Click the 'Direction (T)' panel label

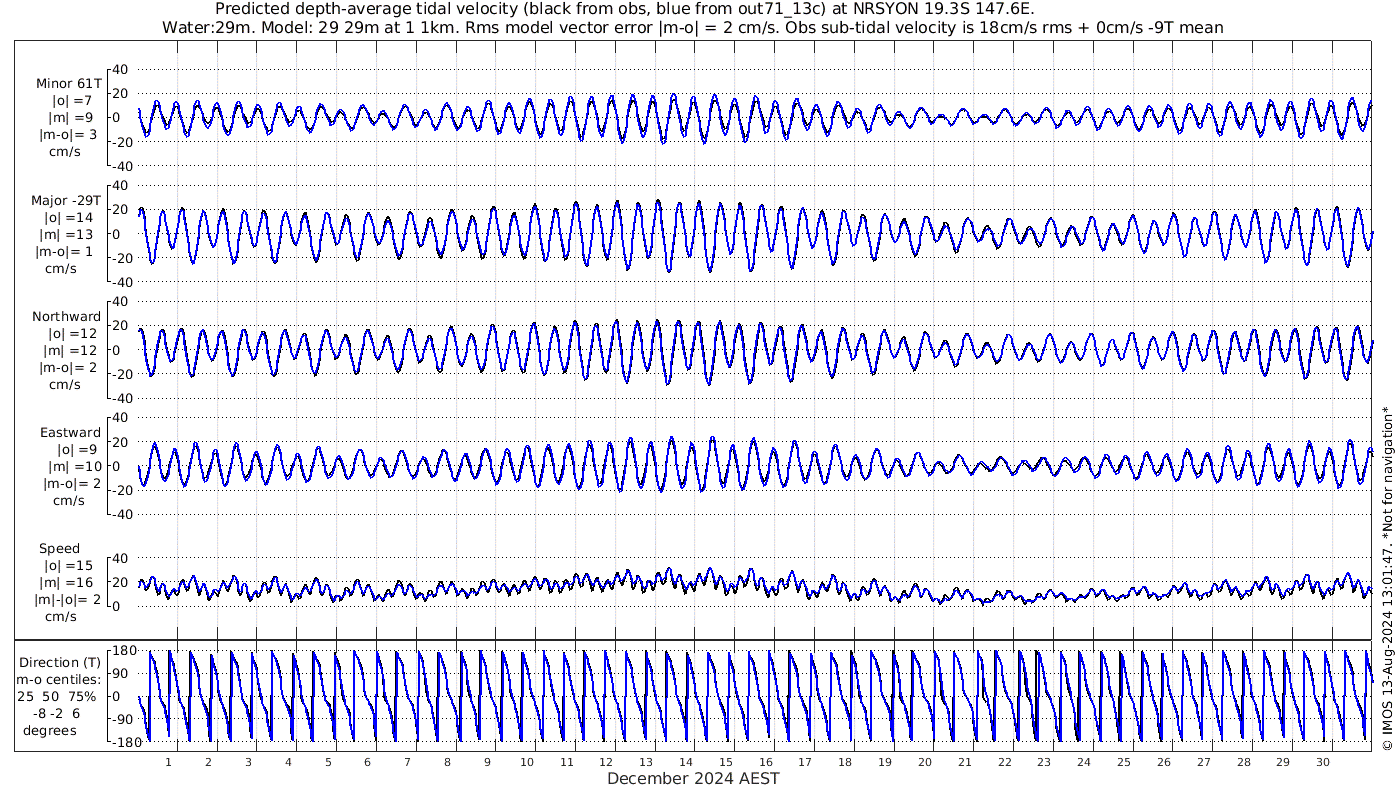coord(60,662)
